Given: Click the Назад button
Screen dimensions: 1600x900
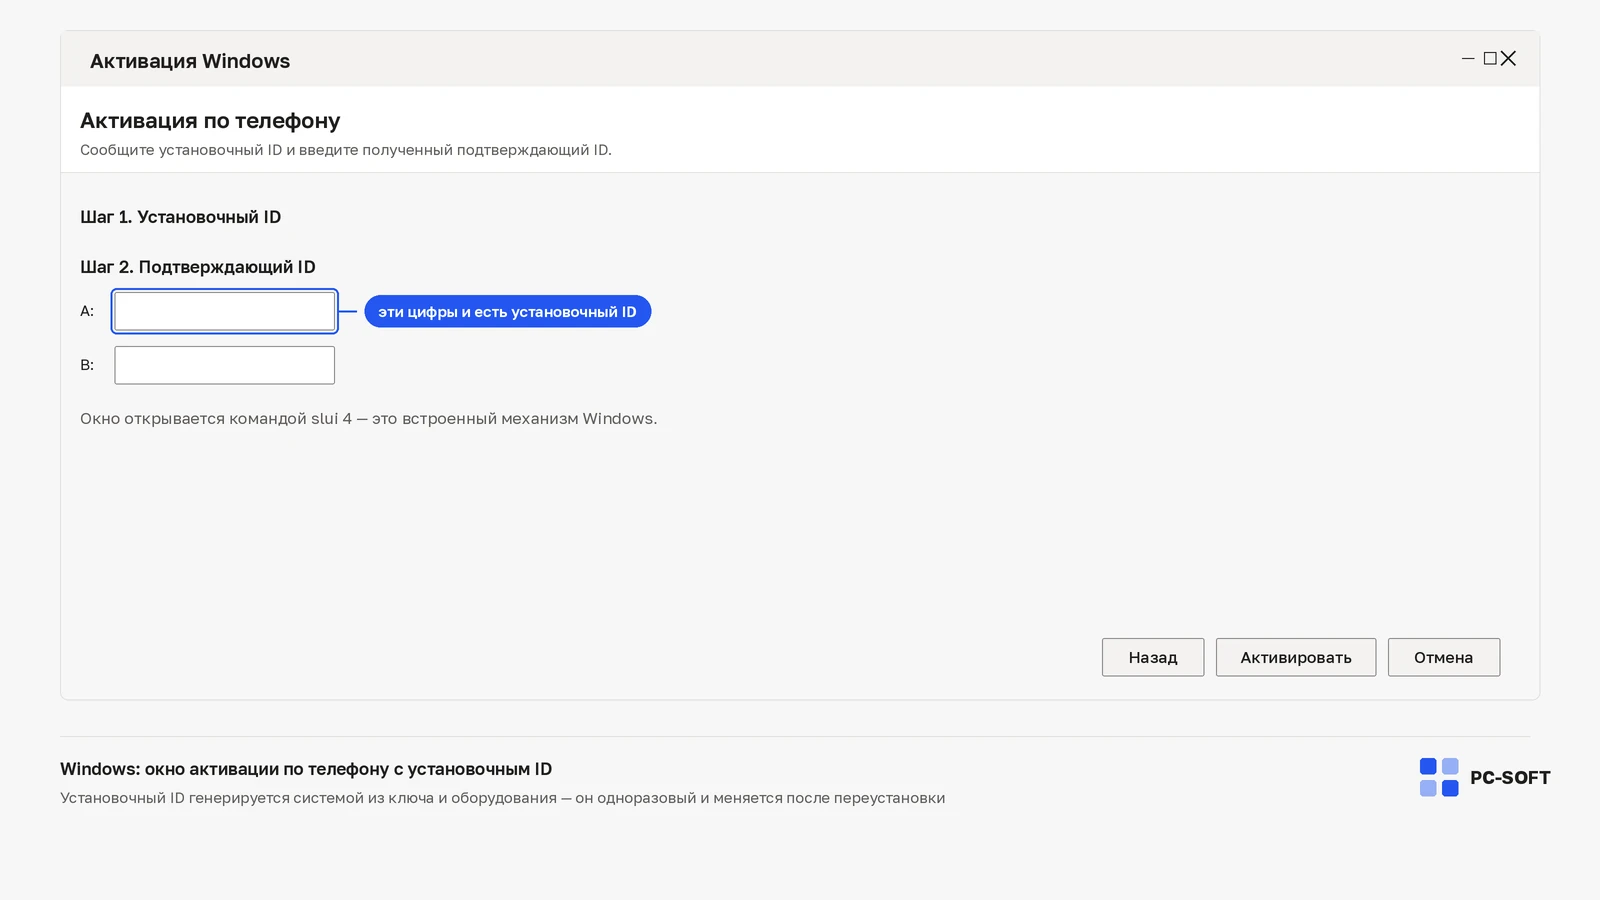Looking at the screenshot, I should click(x=1153, y=657).
